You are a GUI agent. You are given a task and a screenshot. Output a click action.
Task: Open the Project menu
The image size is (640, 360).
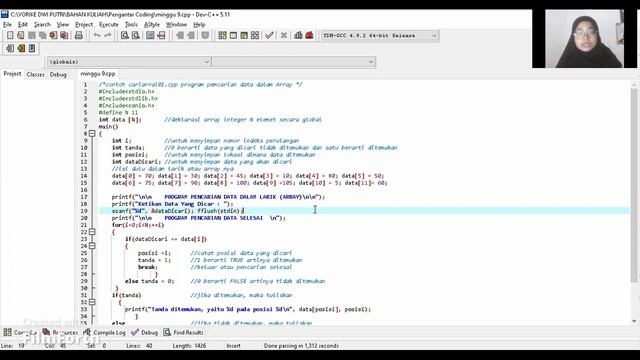pos(84,24)
